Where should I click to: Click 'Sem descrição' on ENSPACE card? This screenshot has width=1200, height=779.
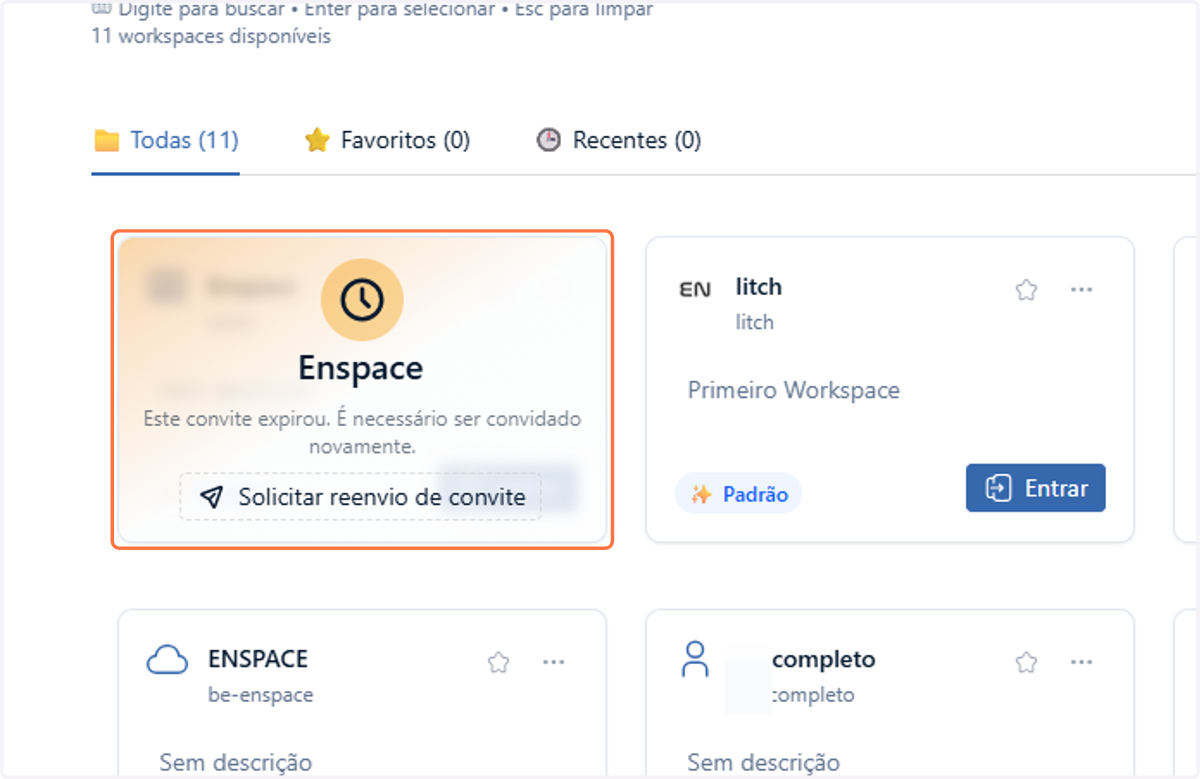pyautogui.click(x=236, y=763)
